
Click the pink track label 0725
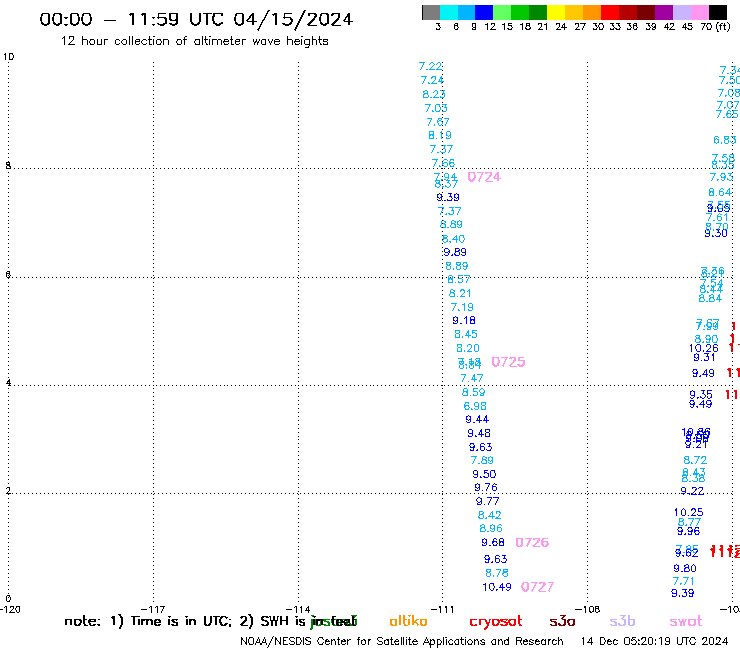click(508, 362)
